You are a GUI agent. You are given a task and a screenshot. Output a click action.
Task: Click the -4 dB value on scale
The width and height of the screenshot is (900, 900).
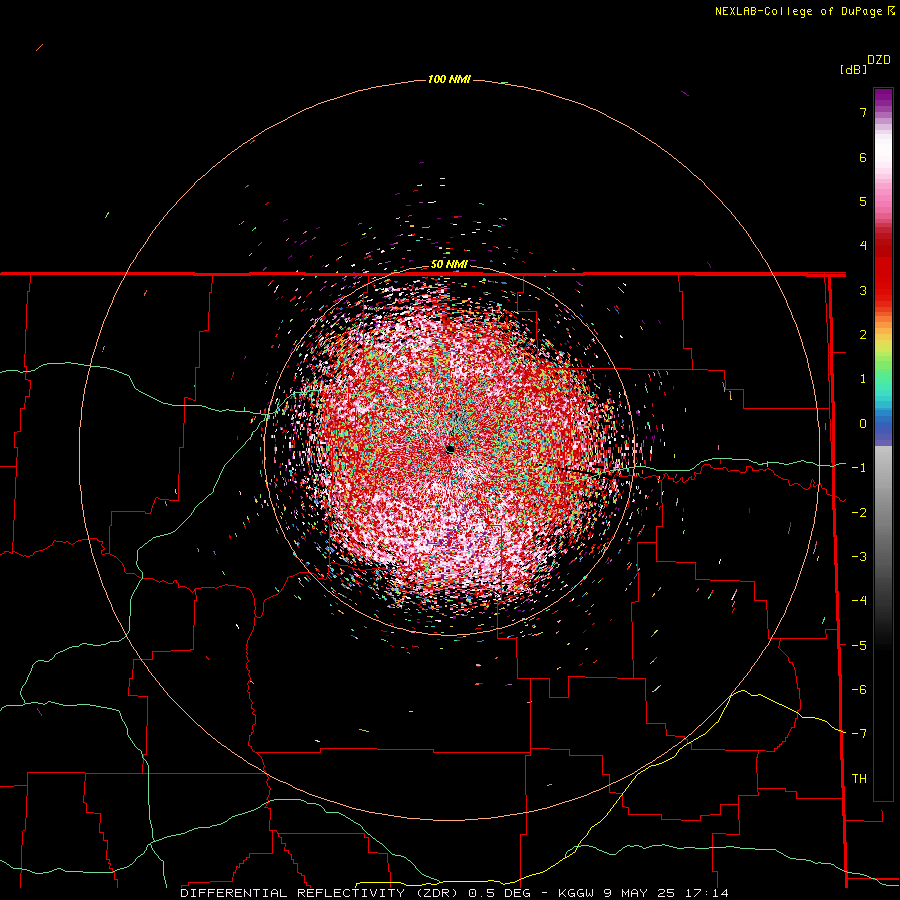click(x=859, y=601)
